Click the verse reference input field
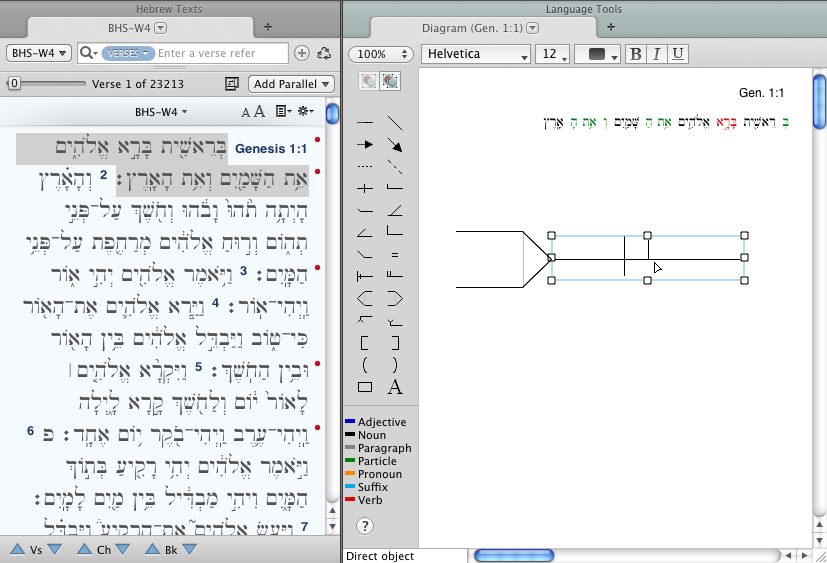The width and height of the screenshot is (827, 563). point(220,53)
